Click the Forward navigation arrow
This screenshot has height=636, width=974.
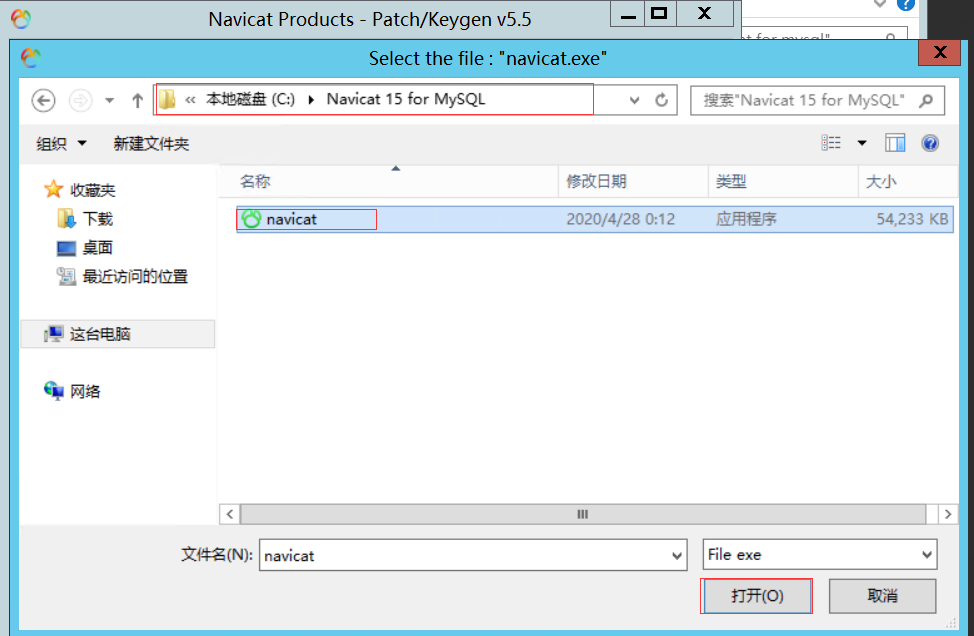(80, 100)
